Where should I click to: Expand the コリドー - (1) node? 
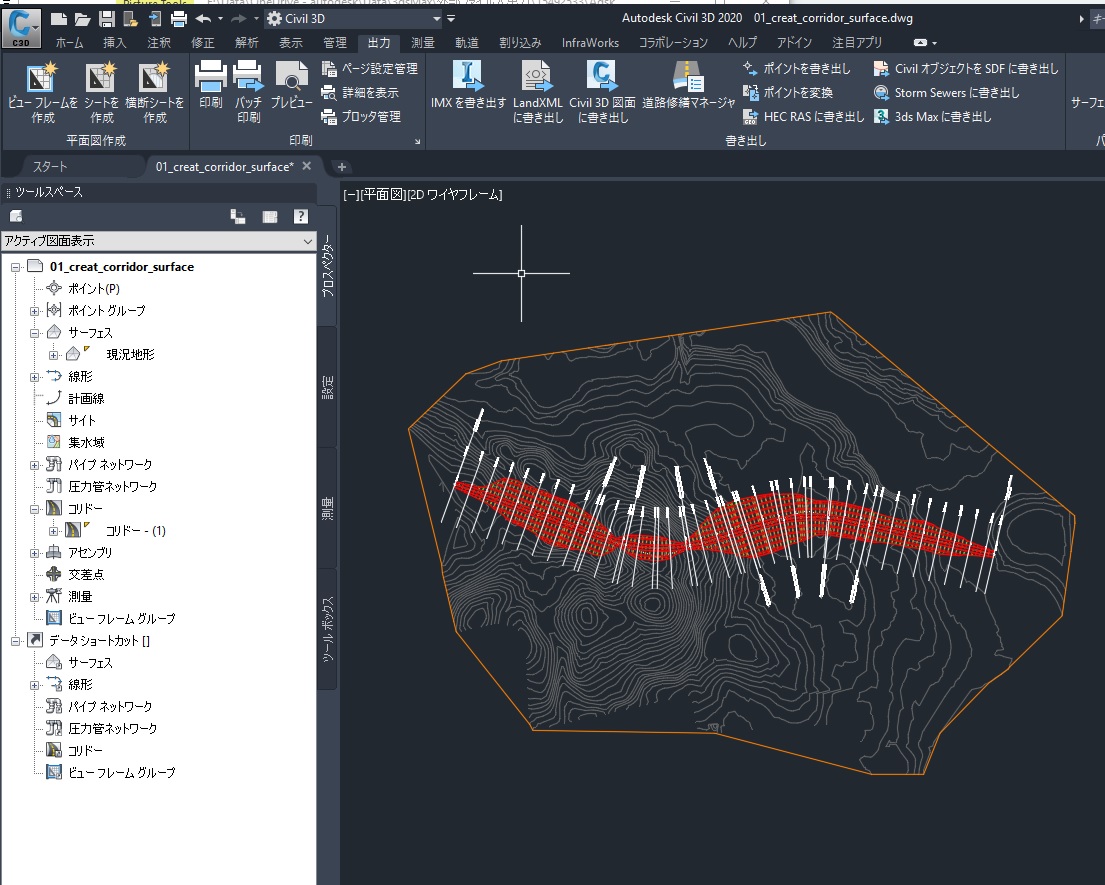click(x=54, y=531)
